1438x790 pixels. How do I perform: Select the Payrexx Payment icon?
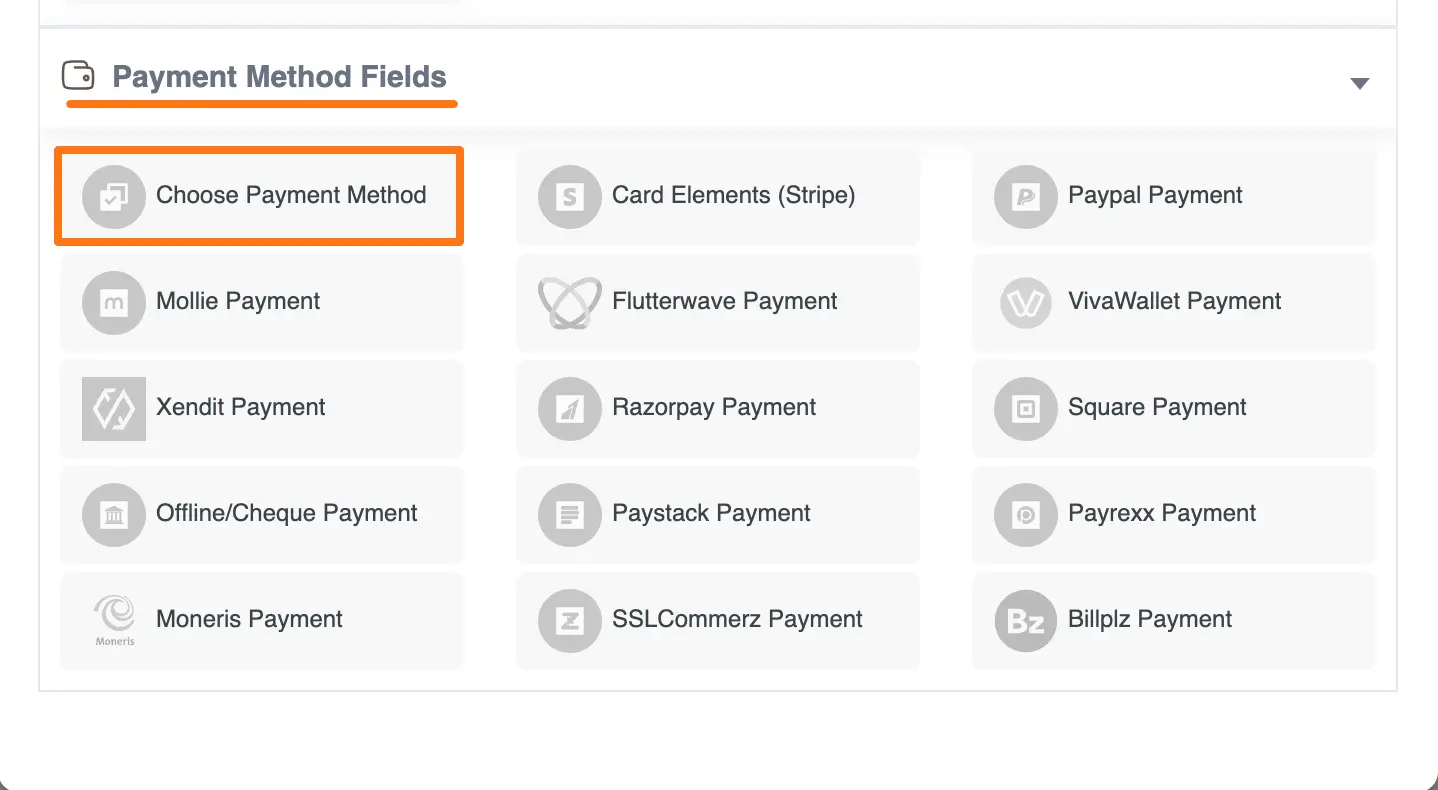[x=1025, y=514]
